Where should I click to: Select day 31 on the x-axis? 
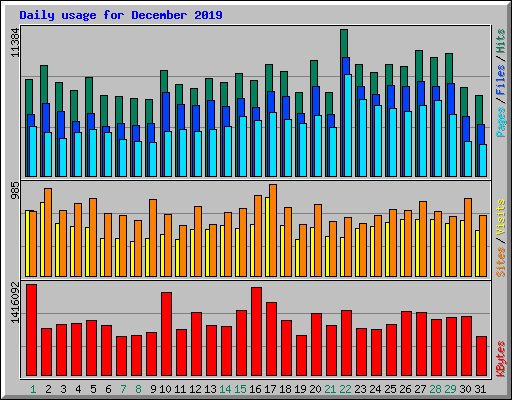(480, 389)
